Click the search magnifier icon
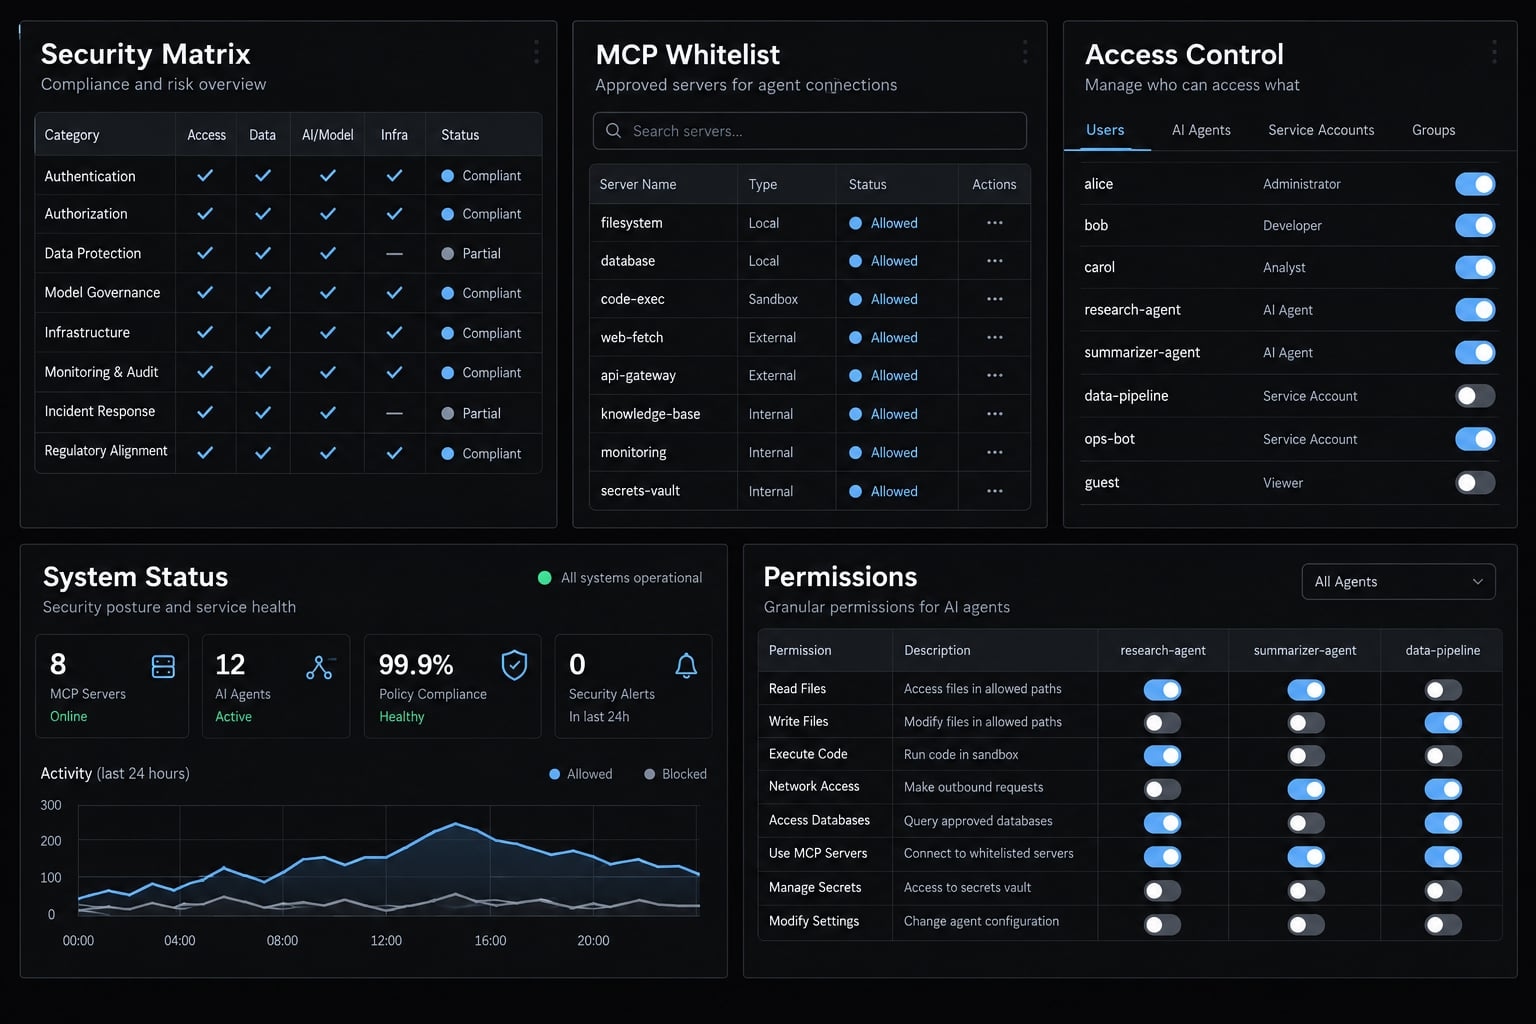1536x1024 pixels. (x=614, y=131)
